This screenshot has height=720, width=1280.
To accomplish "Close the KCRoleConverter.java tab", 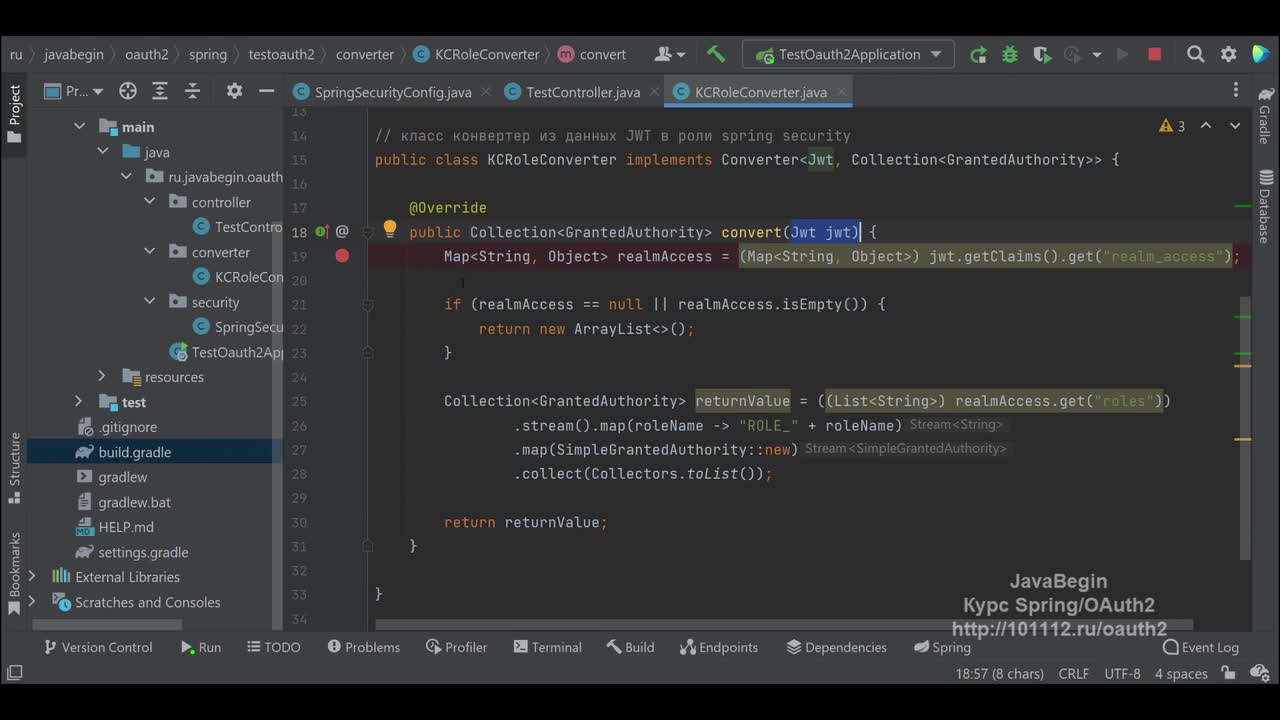I will [842, 92].
